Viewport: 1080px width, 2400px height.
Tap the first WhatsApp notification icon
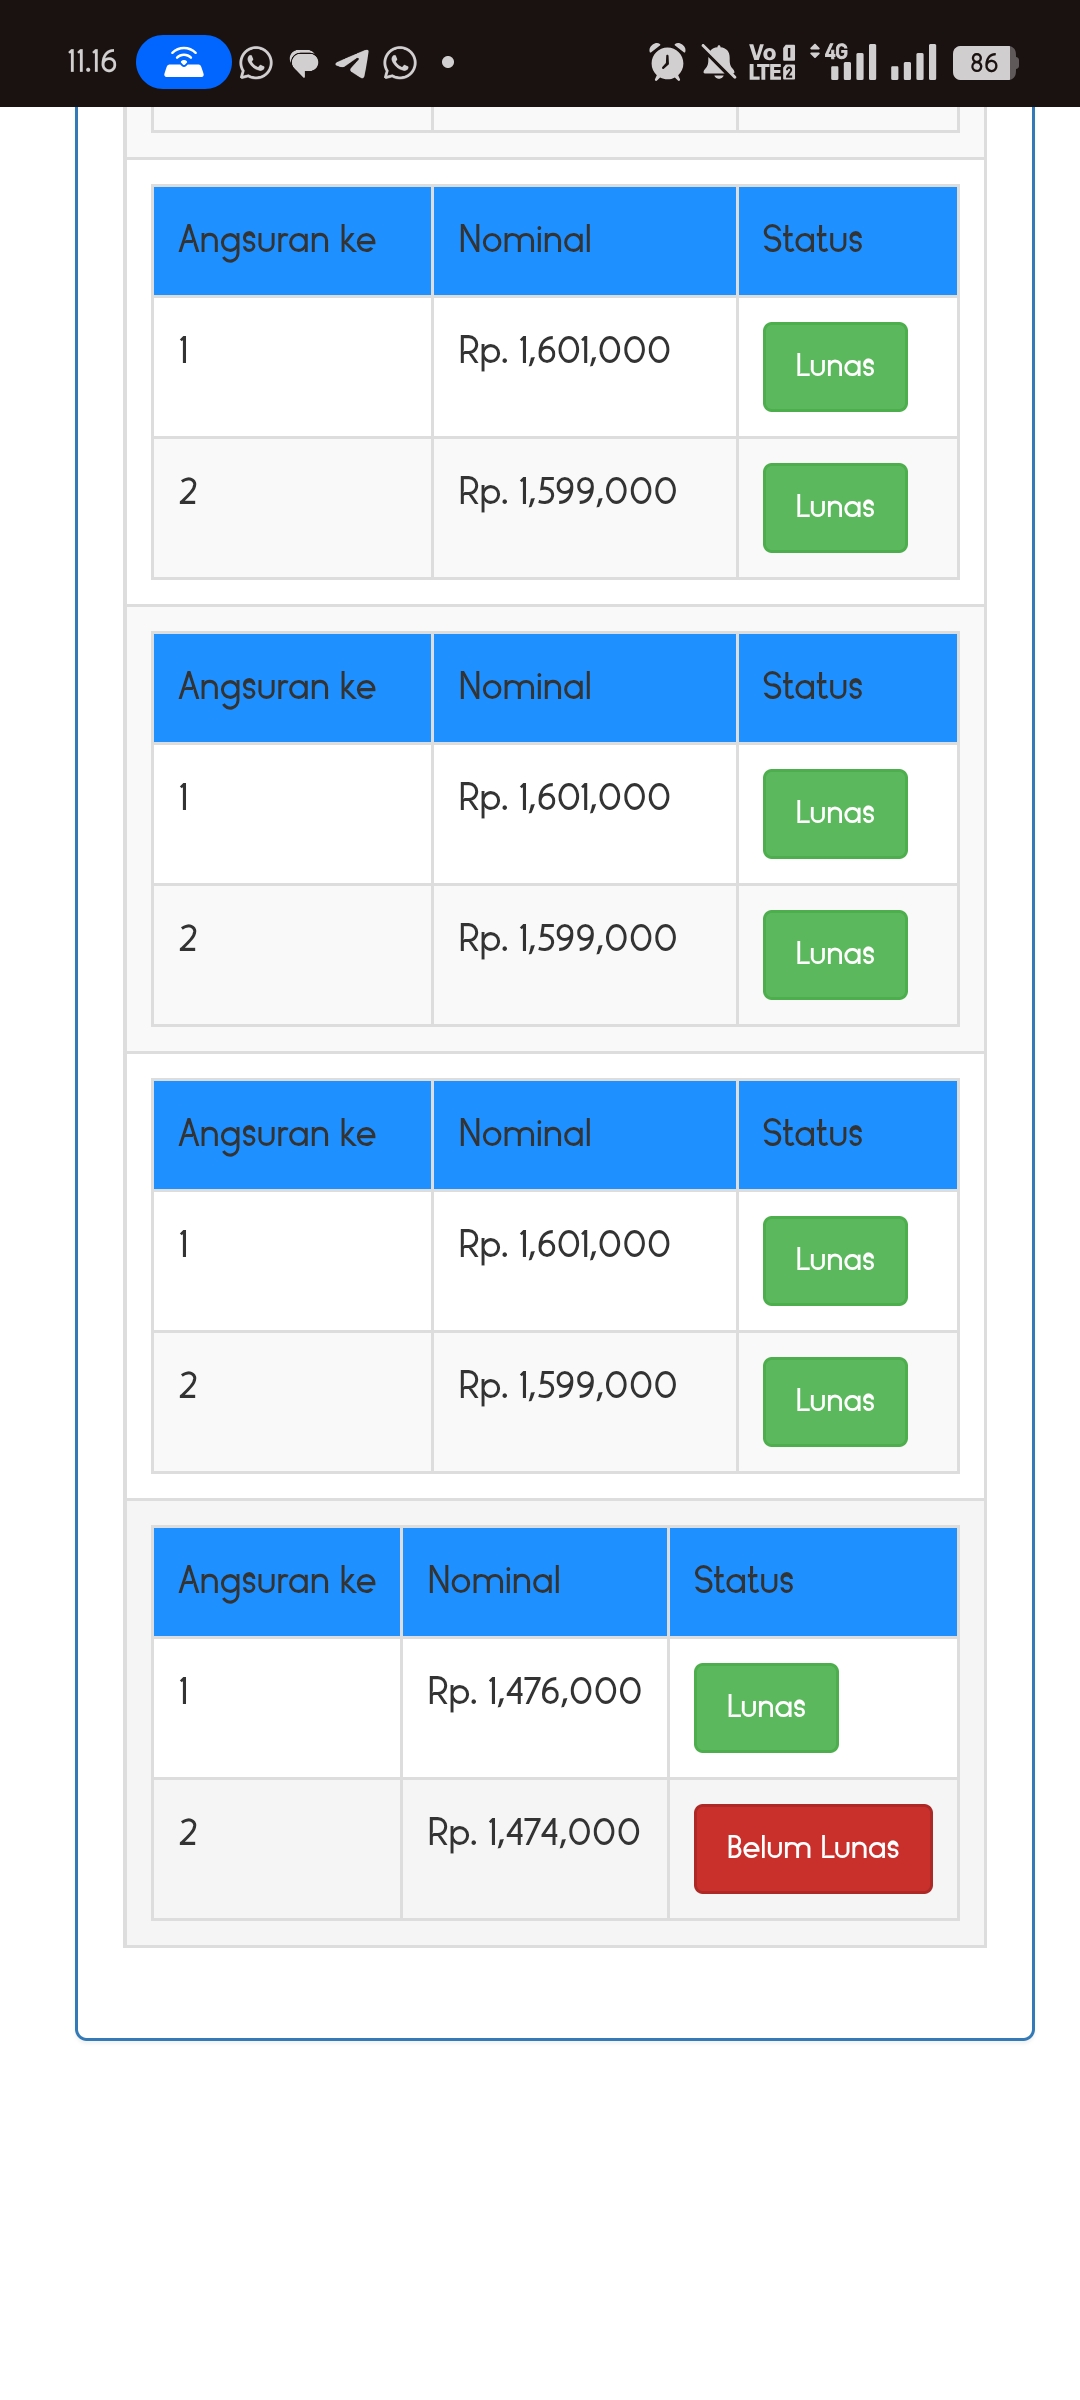[256, 63]
